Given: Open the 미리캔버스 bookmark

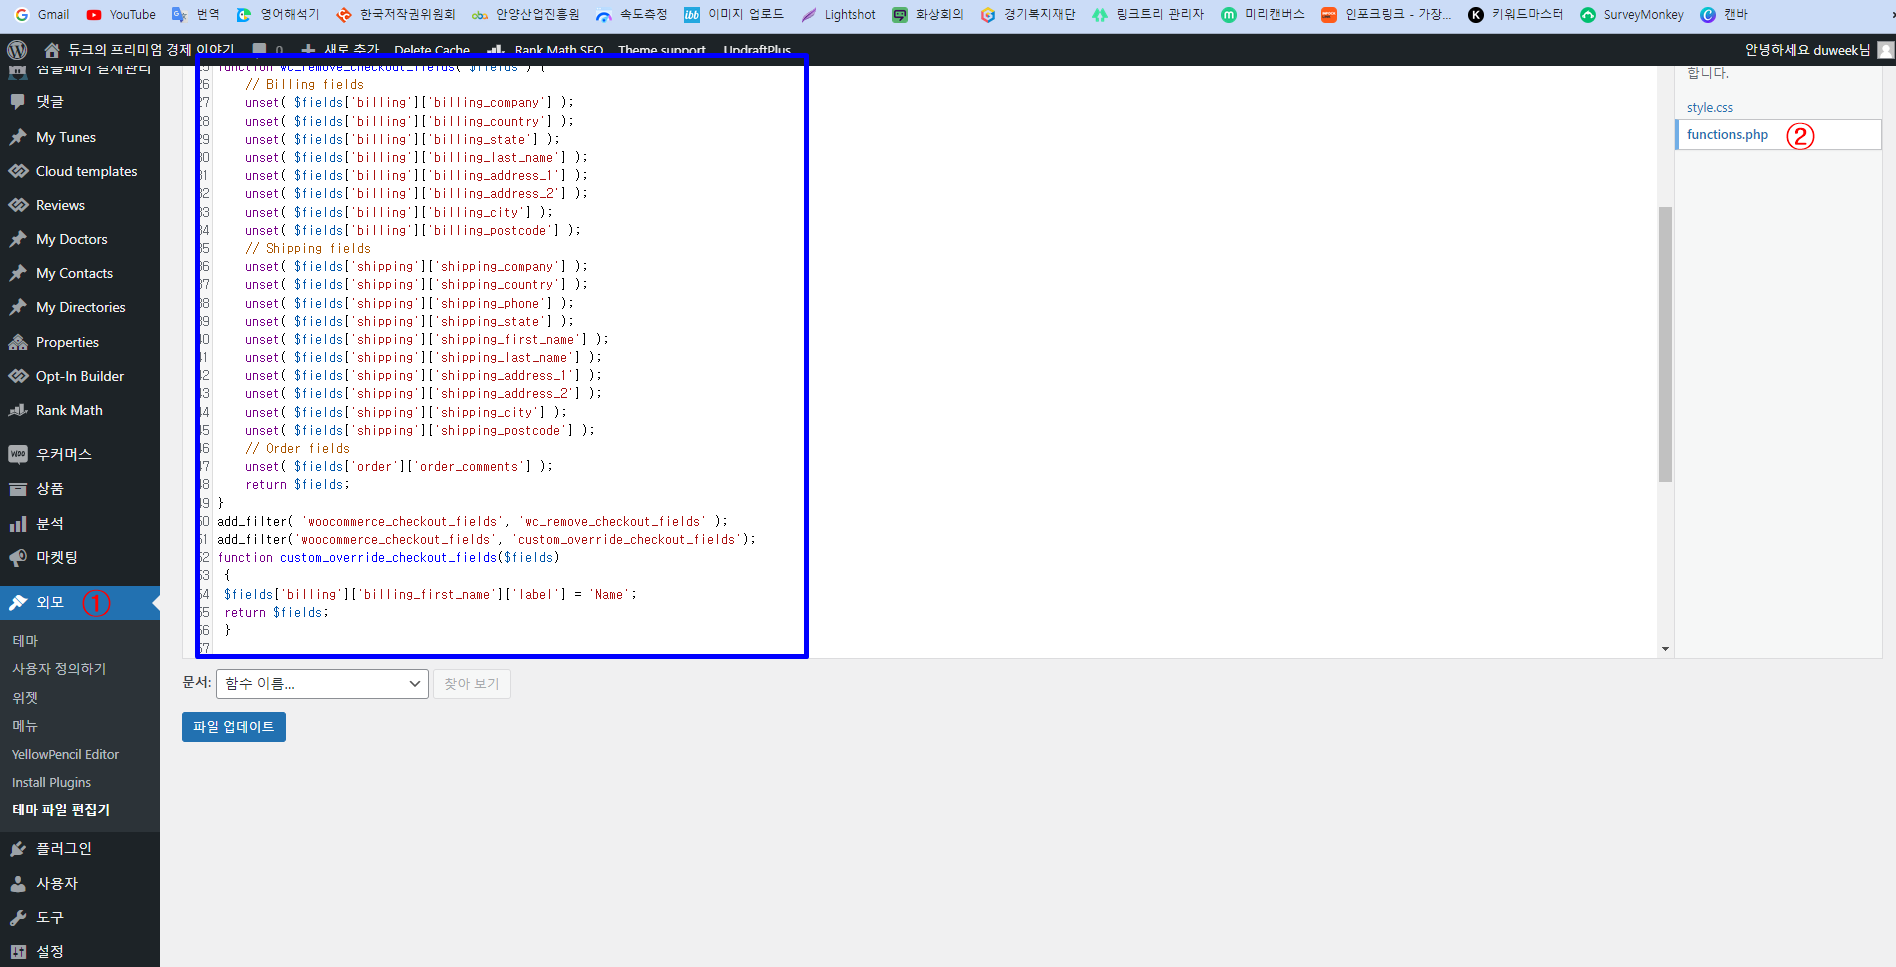Looking at the screenshot, I should tap(1263, 14).
